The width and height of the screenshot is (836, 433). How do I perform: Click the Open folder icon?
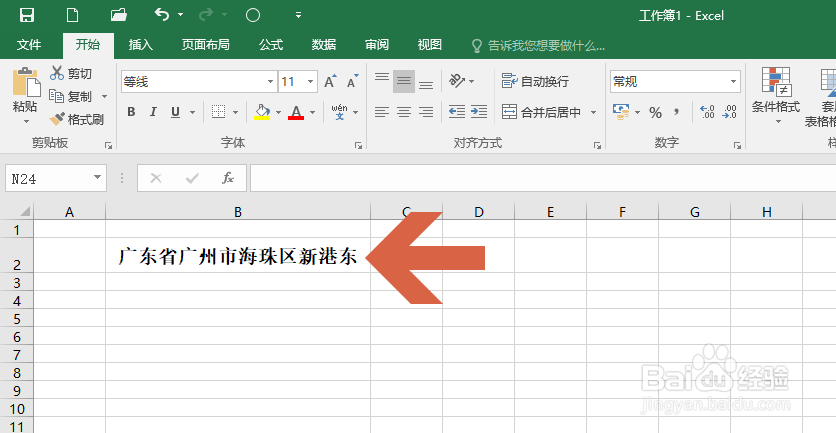coord(118,15)
